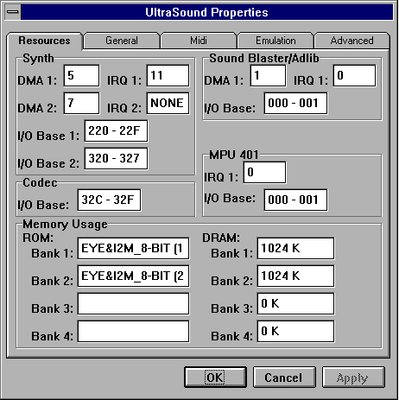399x400 pixels.
Task: Click DRAM Bank 2 field showing 1024 K
Action: [x=295, y=276]
